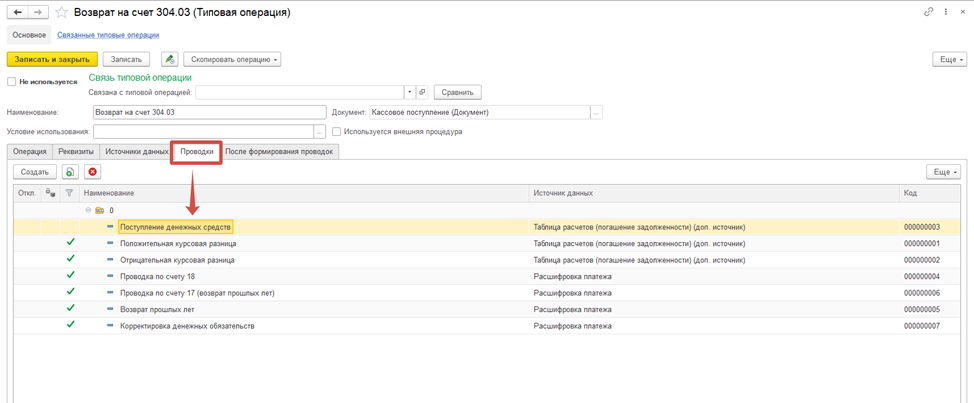
Task: Click the red delete entry icon
Action: pos(93,171)
